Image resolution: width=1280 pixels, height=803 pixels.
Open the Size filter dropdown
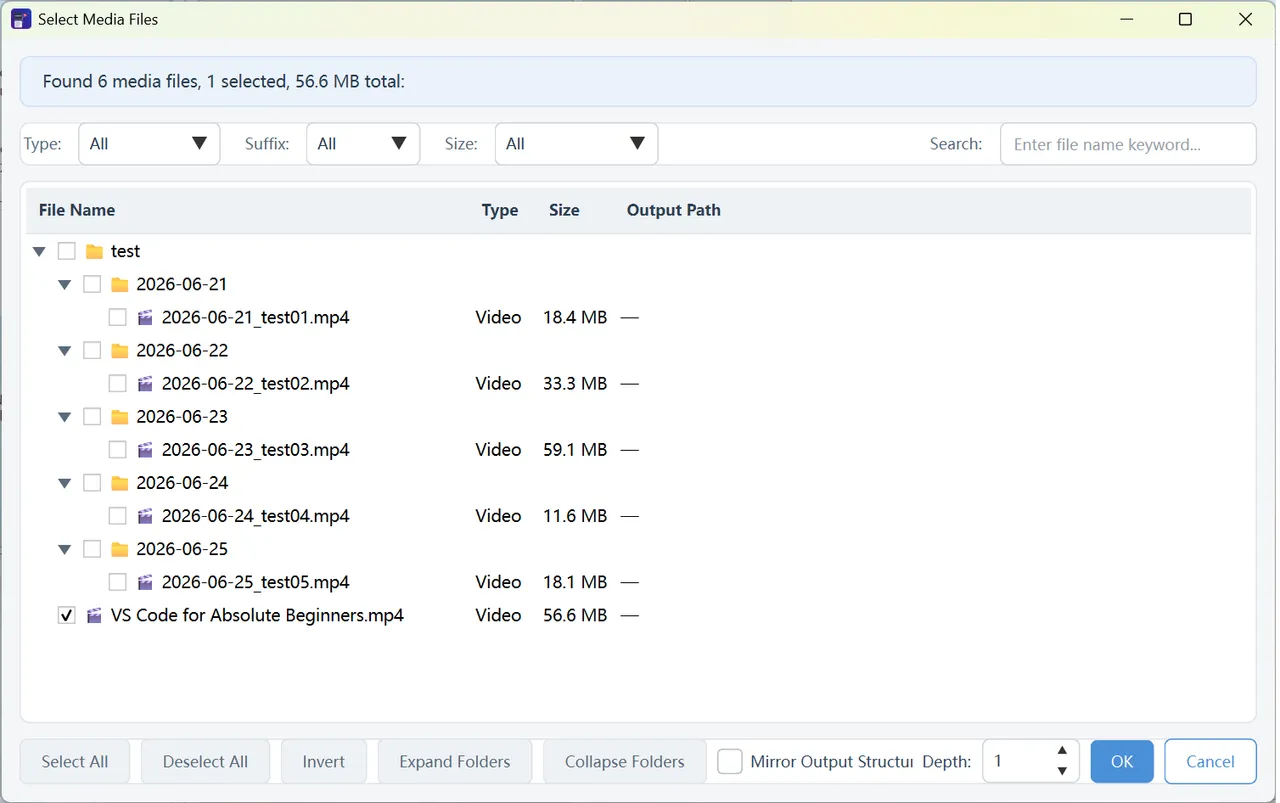576,144
